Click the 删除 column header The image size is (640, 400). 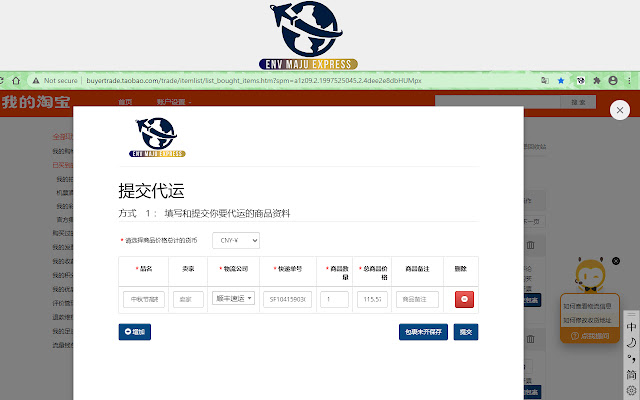coord(460,269)
